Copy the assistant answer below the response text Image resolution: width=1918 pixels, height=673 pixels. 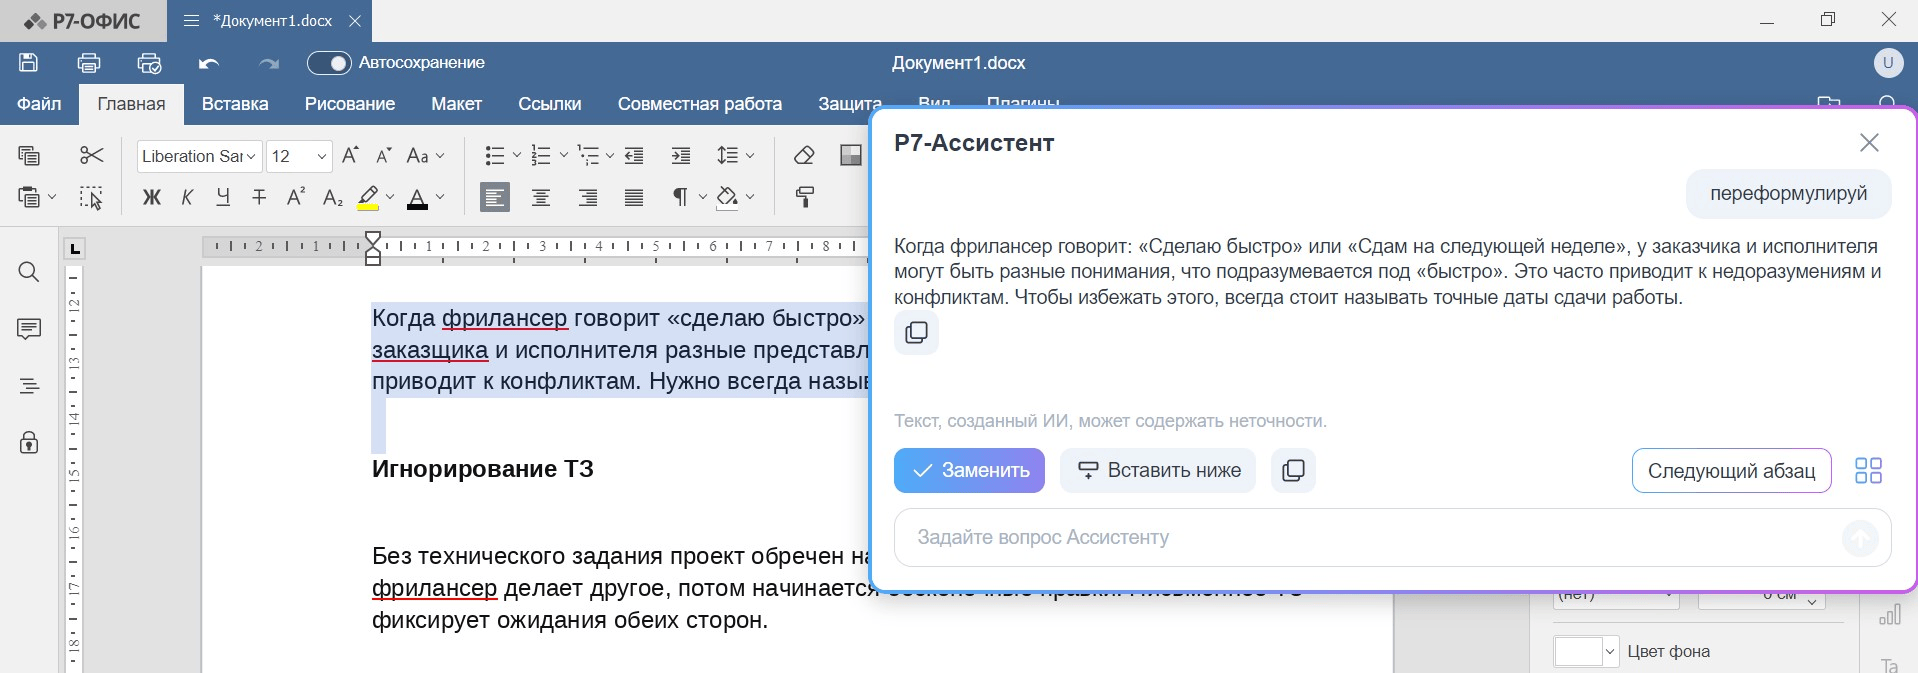click(916, 333)
